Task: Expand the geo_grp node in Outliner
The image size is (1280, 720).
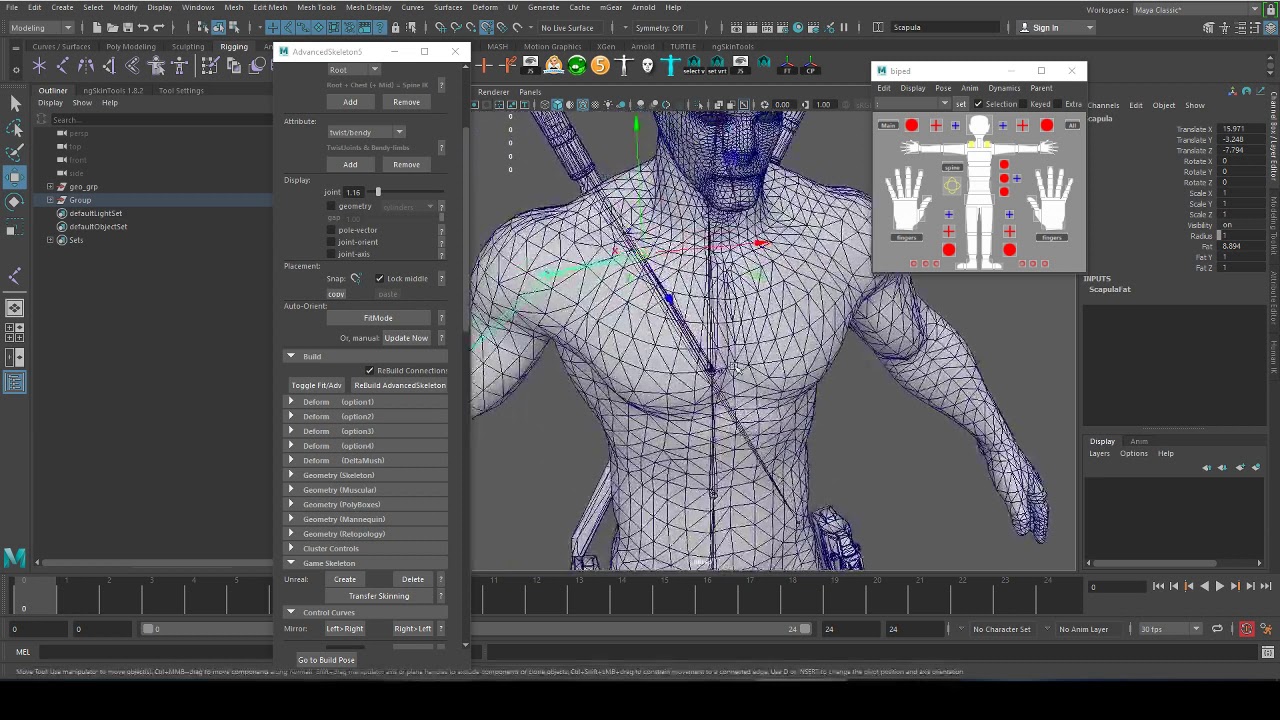Action: coord(50,187)
